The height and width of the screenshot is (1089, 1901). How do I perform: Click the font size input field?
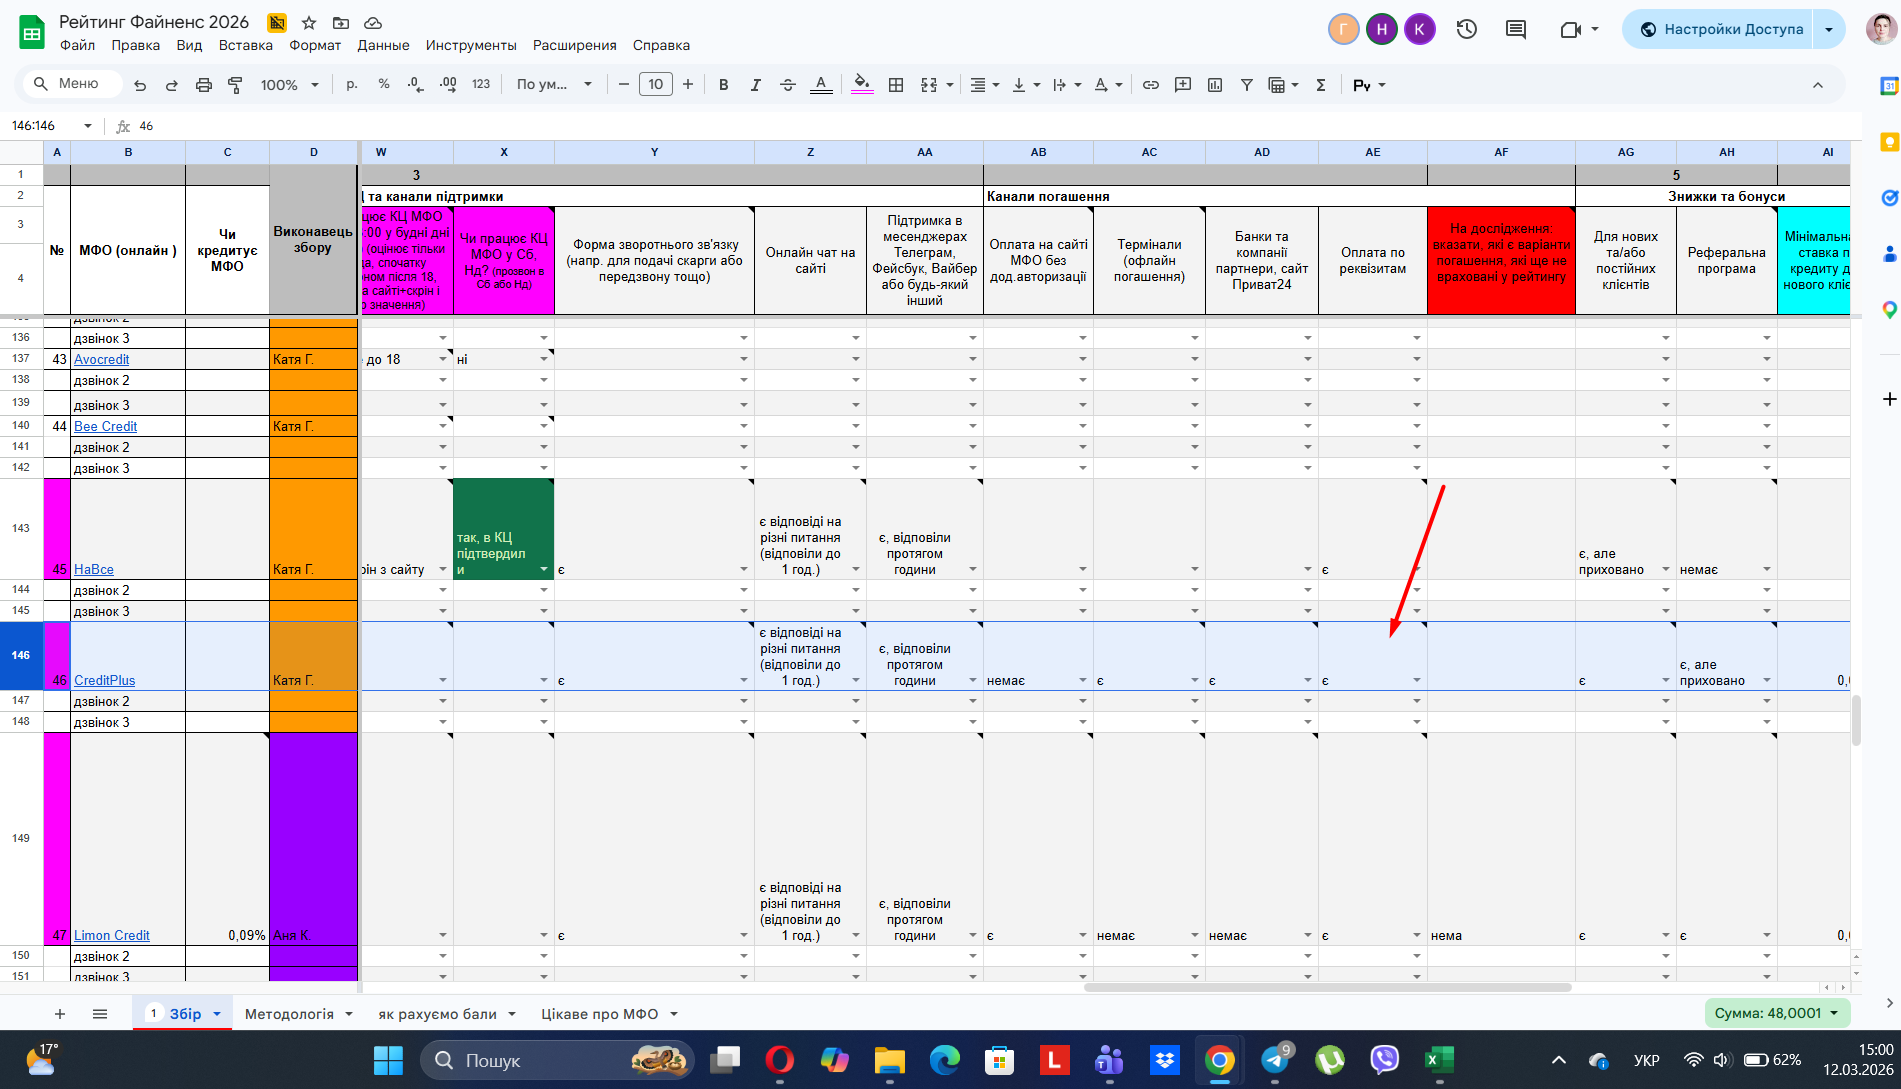coord(656,85)
